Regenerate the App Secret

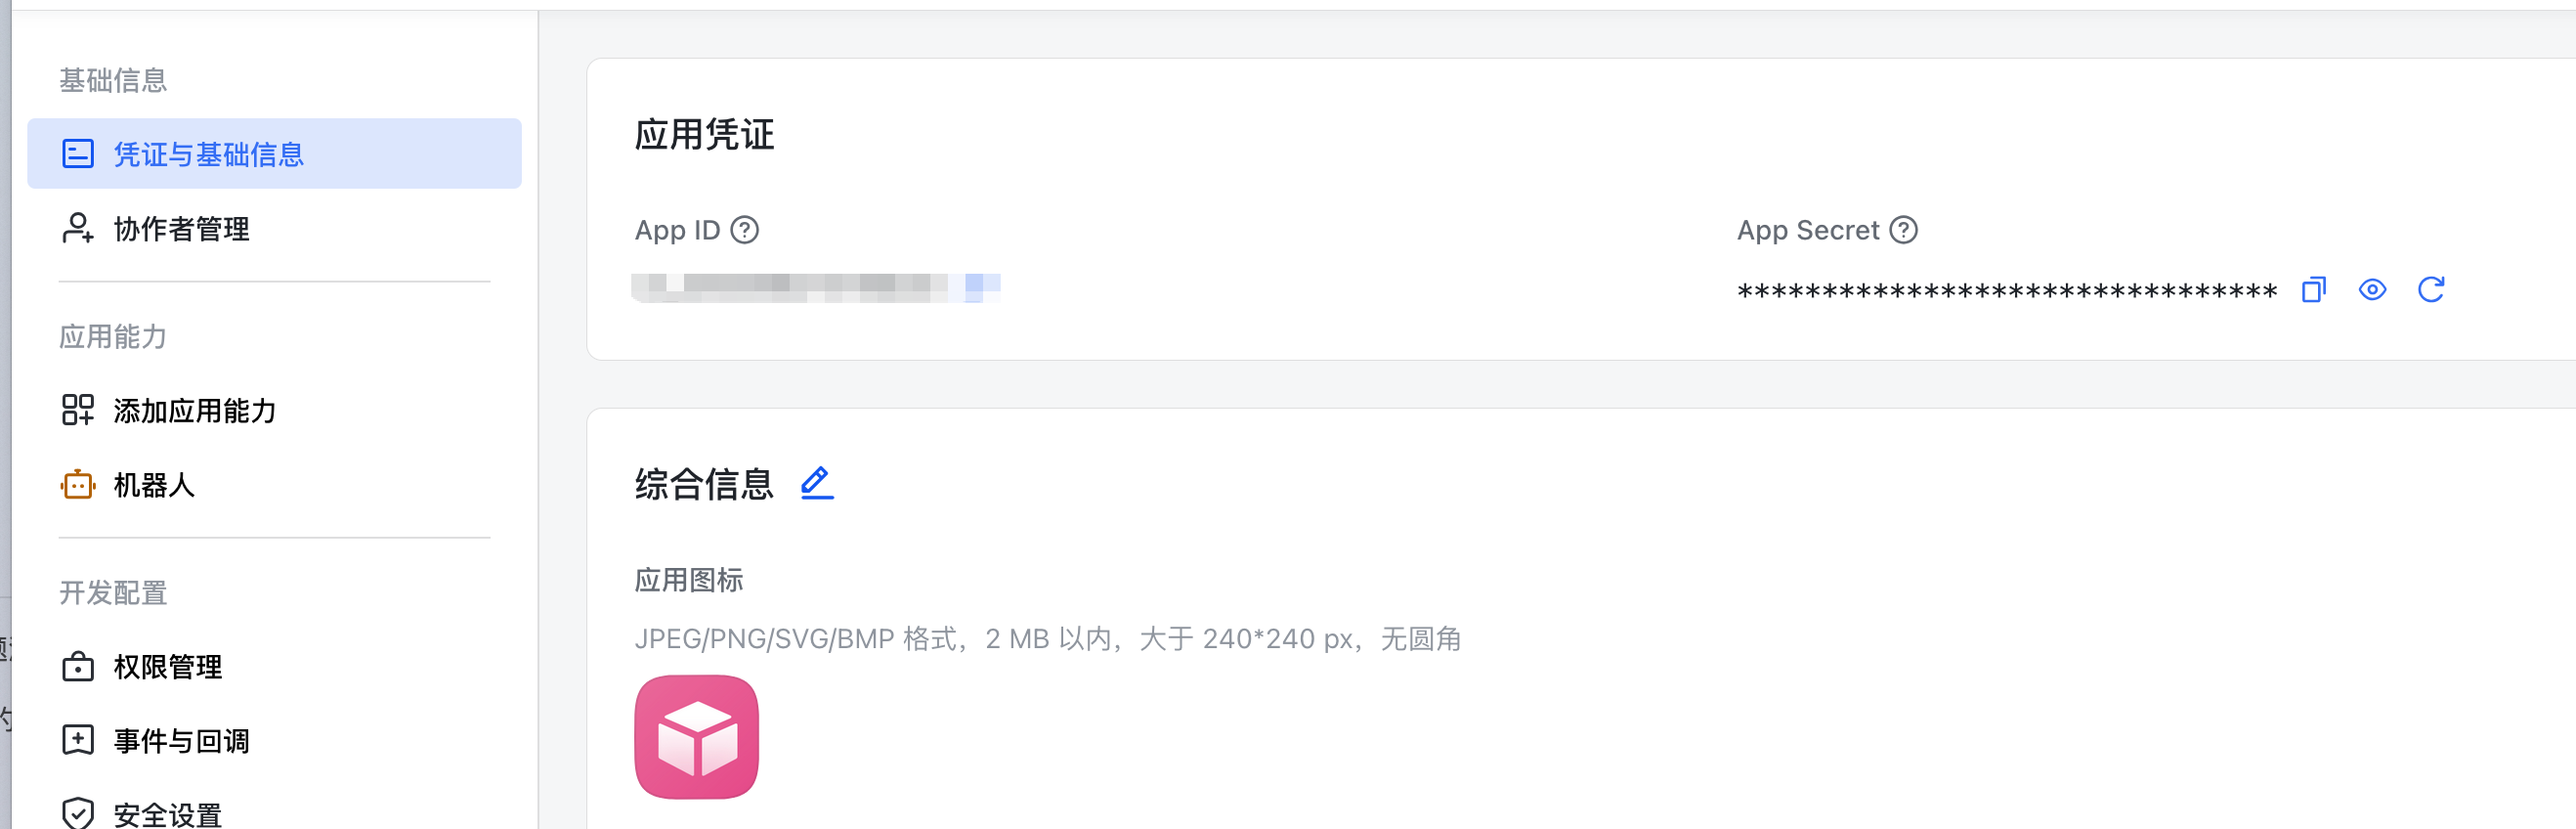[2431, 290]
